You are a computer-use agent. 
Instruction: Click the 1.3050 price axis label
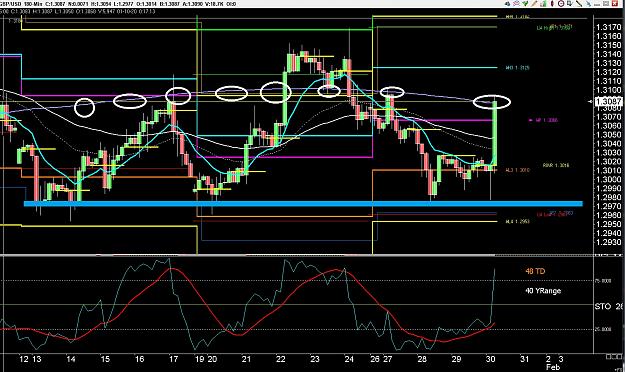(608, 135)
